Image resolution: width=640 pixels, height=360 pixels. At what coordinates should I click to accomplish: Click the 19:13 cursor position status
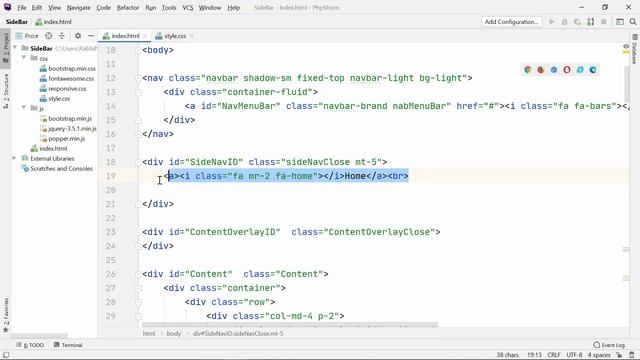point(534,355)
